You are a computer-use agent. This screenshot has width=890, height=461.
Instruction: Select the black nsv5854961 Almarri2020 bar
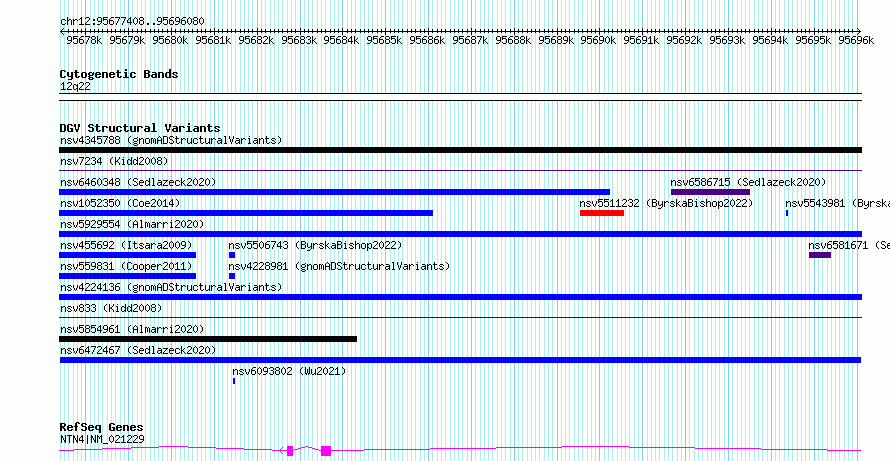tap(208, 339)
